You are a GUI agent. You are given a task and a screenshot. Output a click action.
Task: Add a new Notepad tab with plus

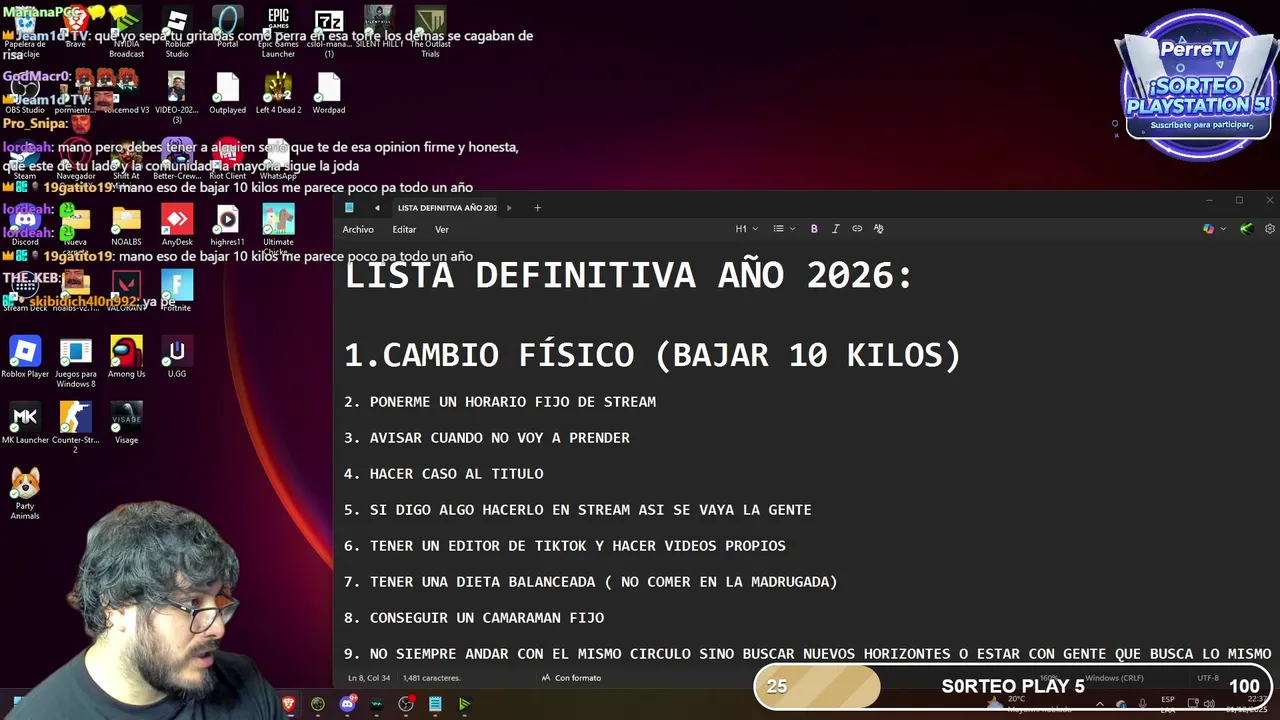coord(537,208)
